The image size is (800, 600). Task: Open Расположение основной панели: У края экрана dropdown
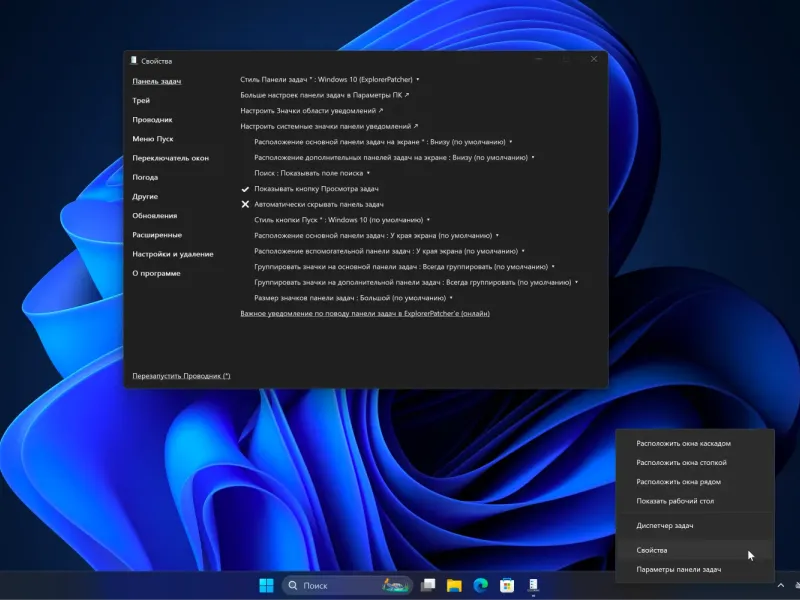(377, 236)
